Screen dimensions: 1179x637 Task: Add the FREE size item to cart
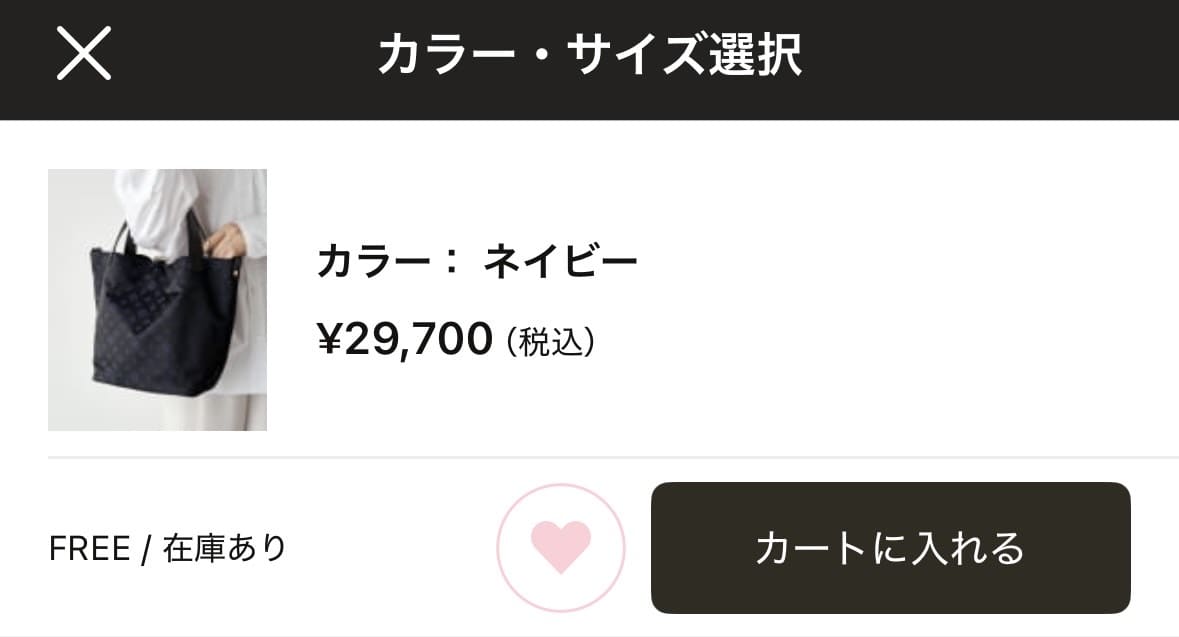pyautogui.click(x=890, y=548)
